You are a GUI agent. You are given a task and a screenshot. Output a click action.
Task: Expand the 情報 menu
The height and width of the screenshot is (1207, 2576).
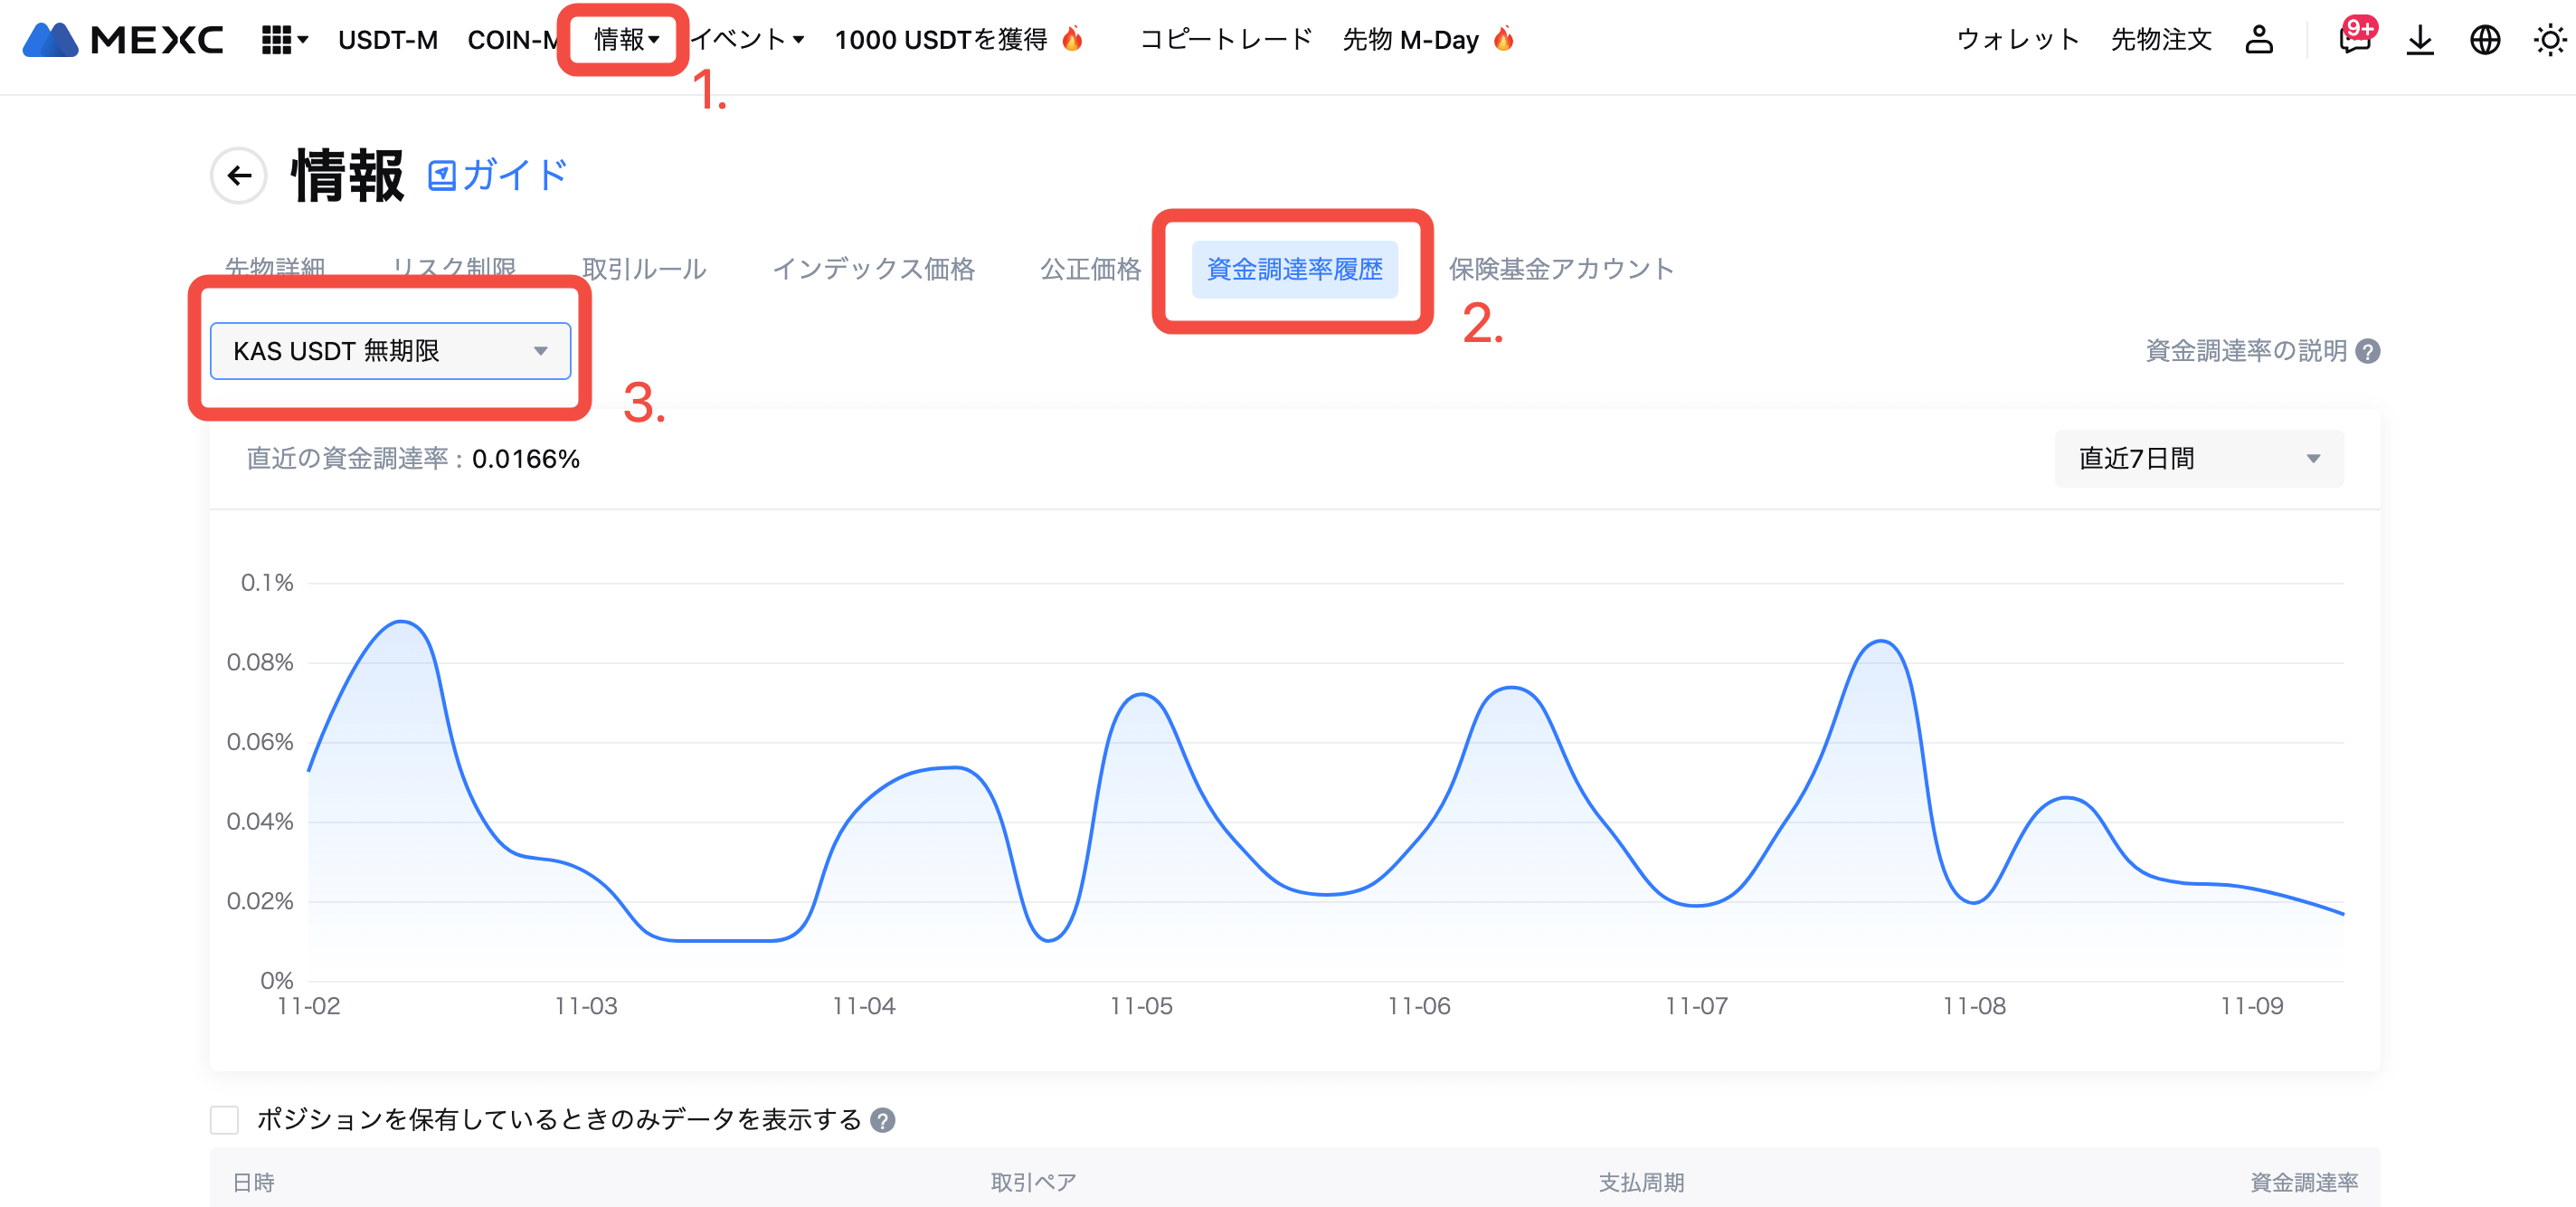(625, 40)
